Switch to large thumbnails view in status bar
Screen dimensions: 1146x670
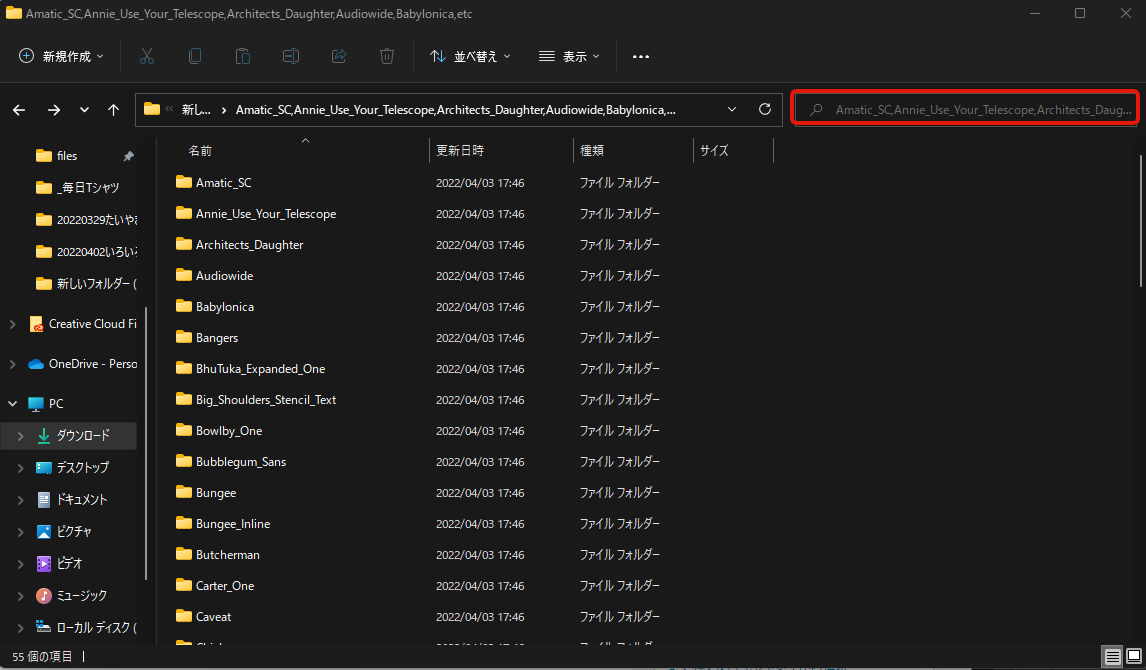1134,657
